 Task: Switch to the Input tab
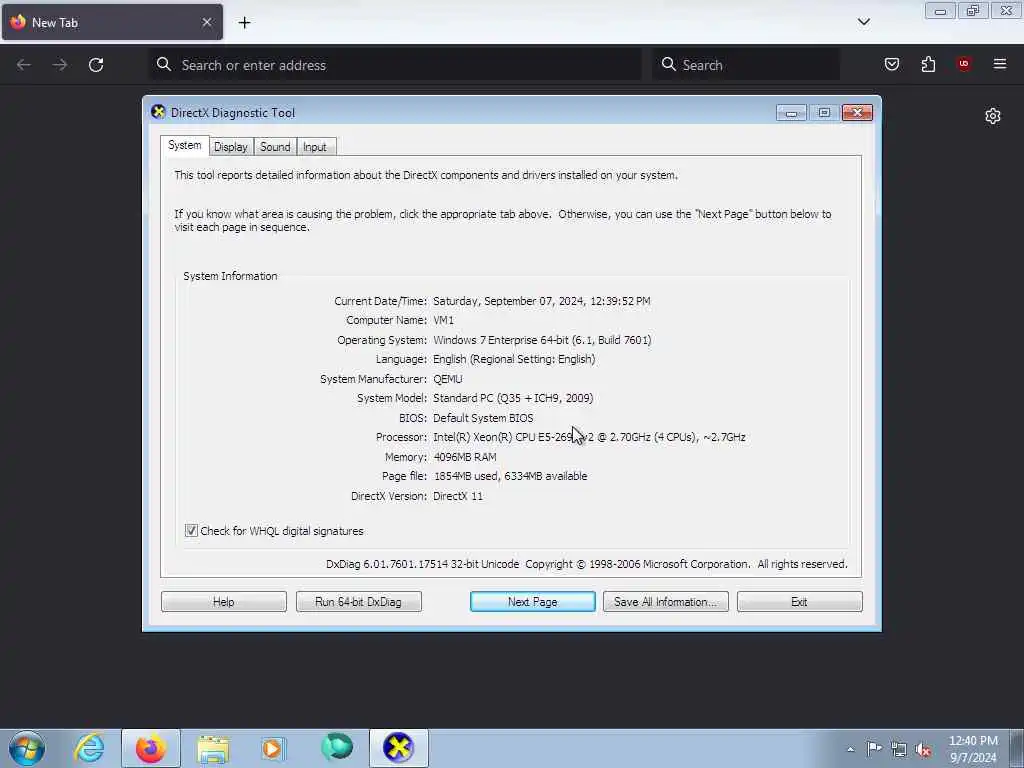pyautogui.click(x=315, y=147)
